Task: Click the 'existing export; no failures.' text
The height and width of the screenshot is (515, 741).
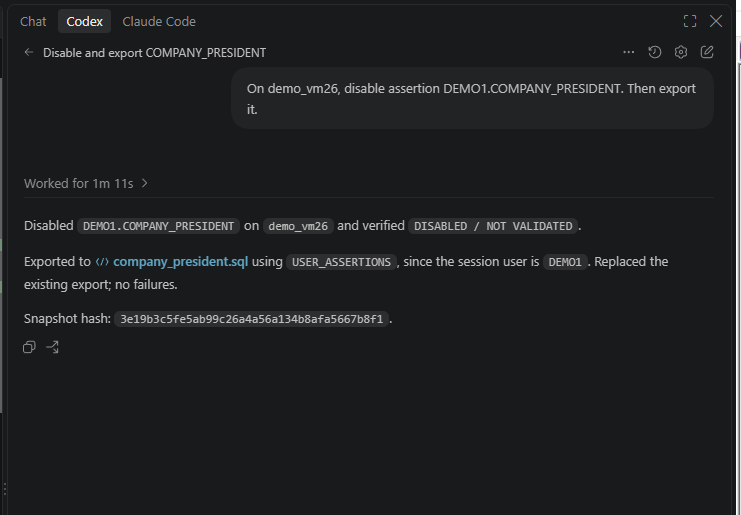Action: [101, 284]
